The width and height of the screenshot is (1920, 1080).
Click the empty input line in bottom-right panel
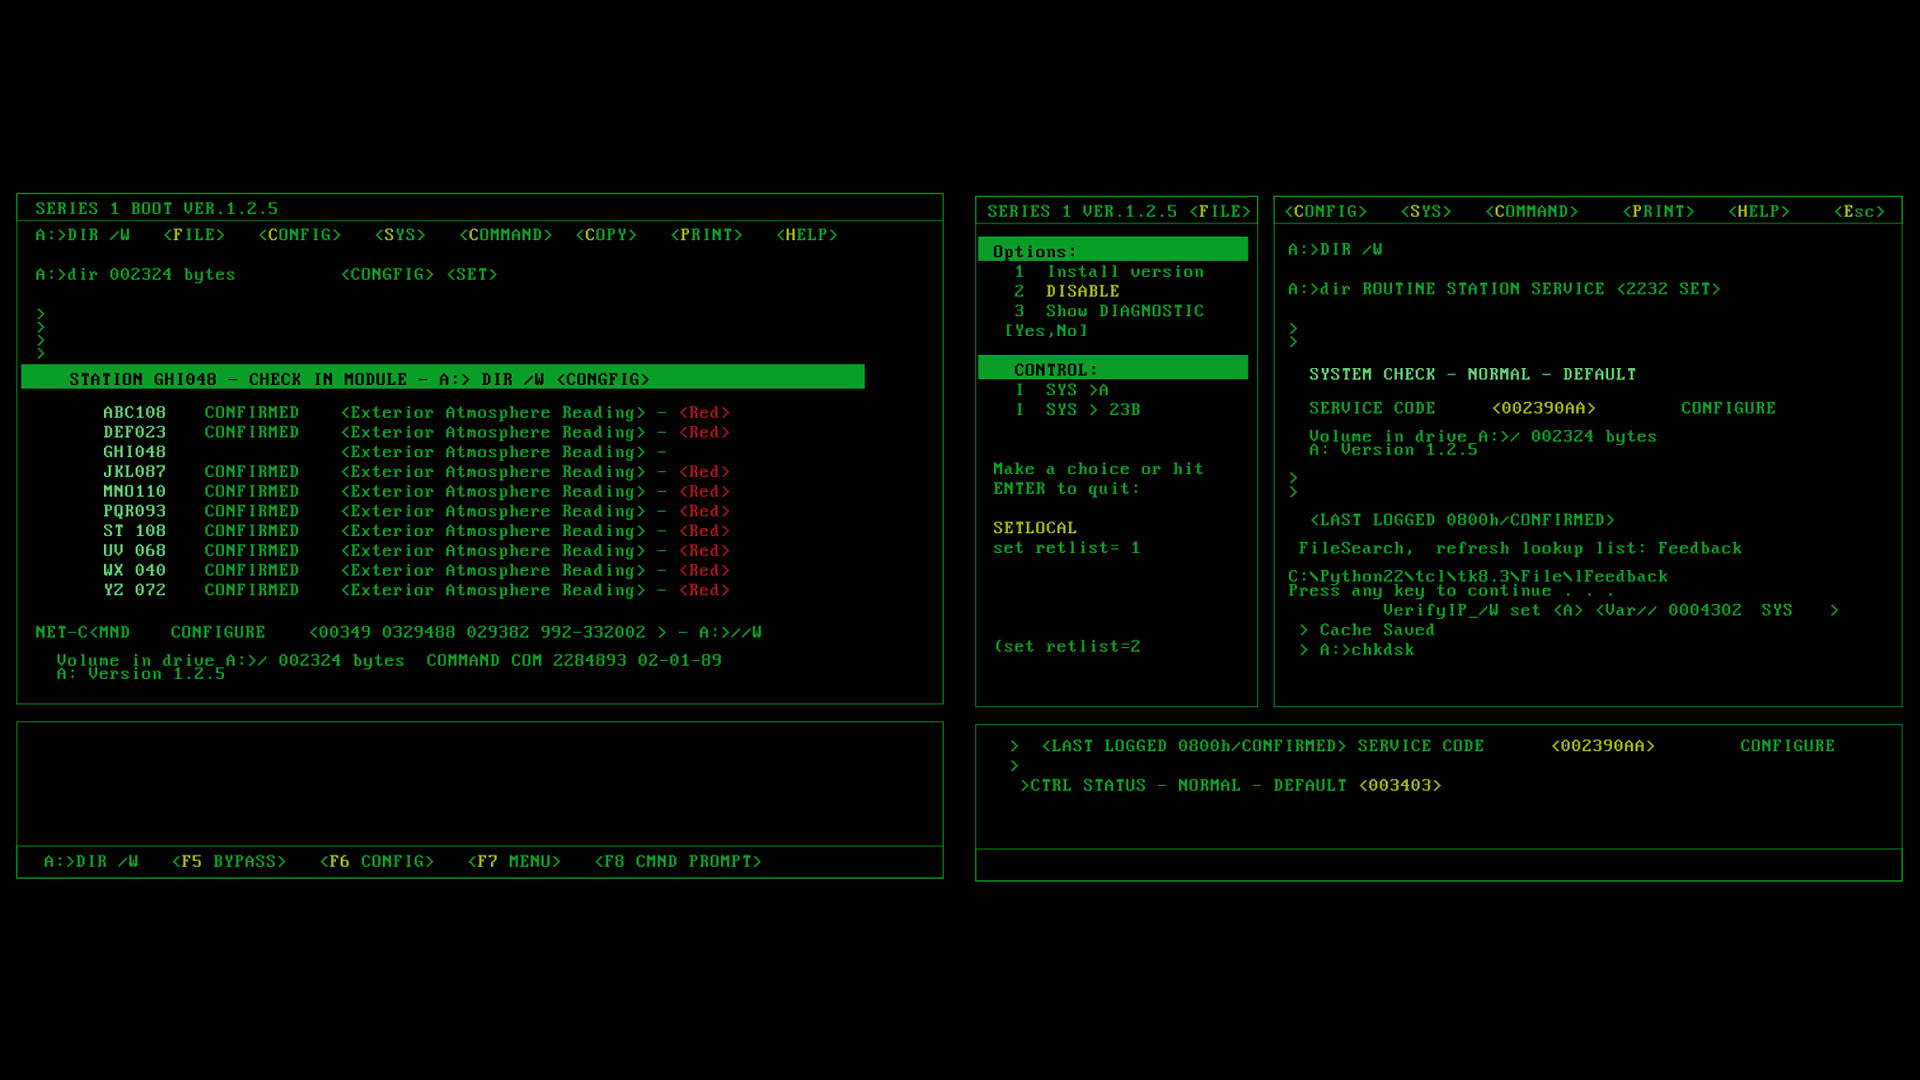coord(1438,865)
